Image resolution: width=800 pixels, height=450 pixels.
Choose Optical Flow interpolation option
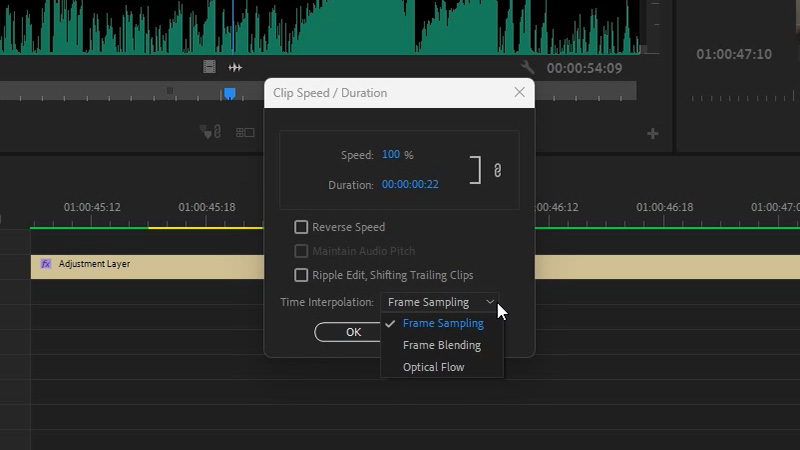pos(442,367)
